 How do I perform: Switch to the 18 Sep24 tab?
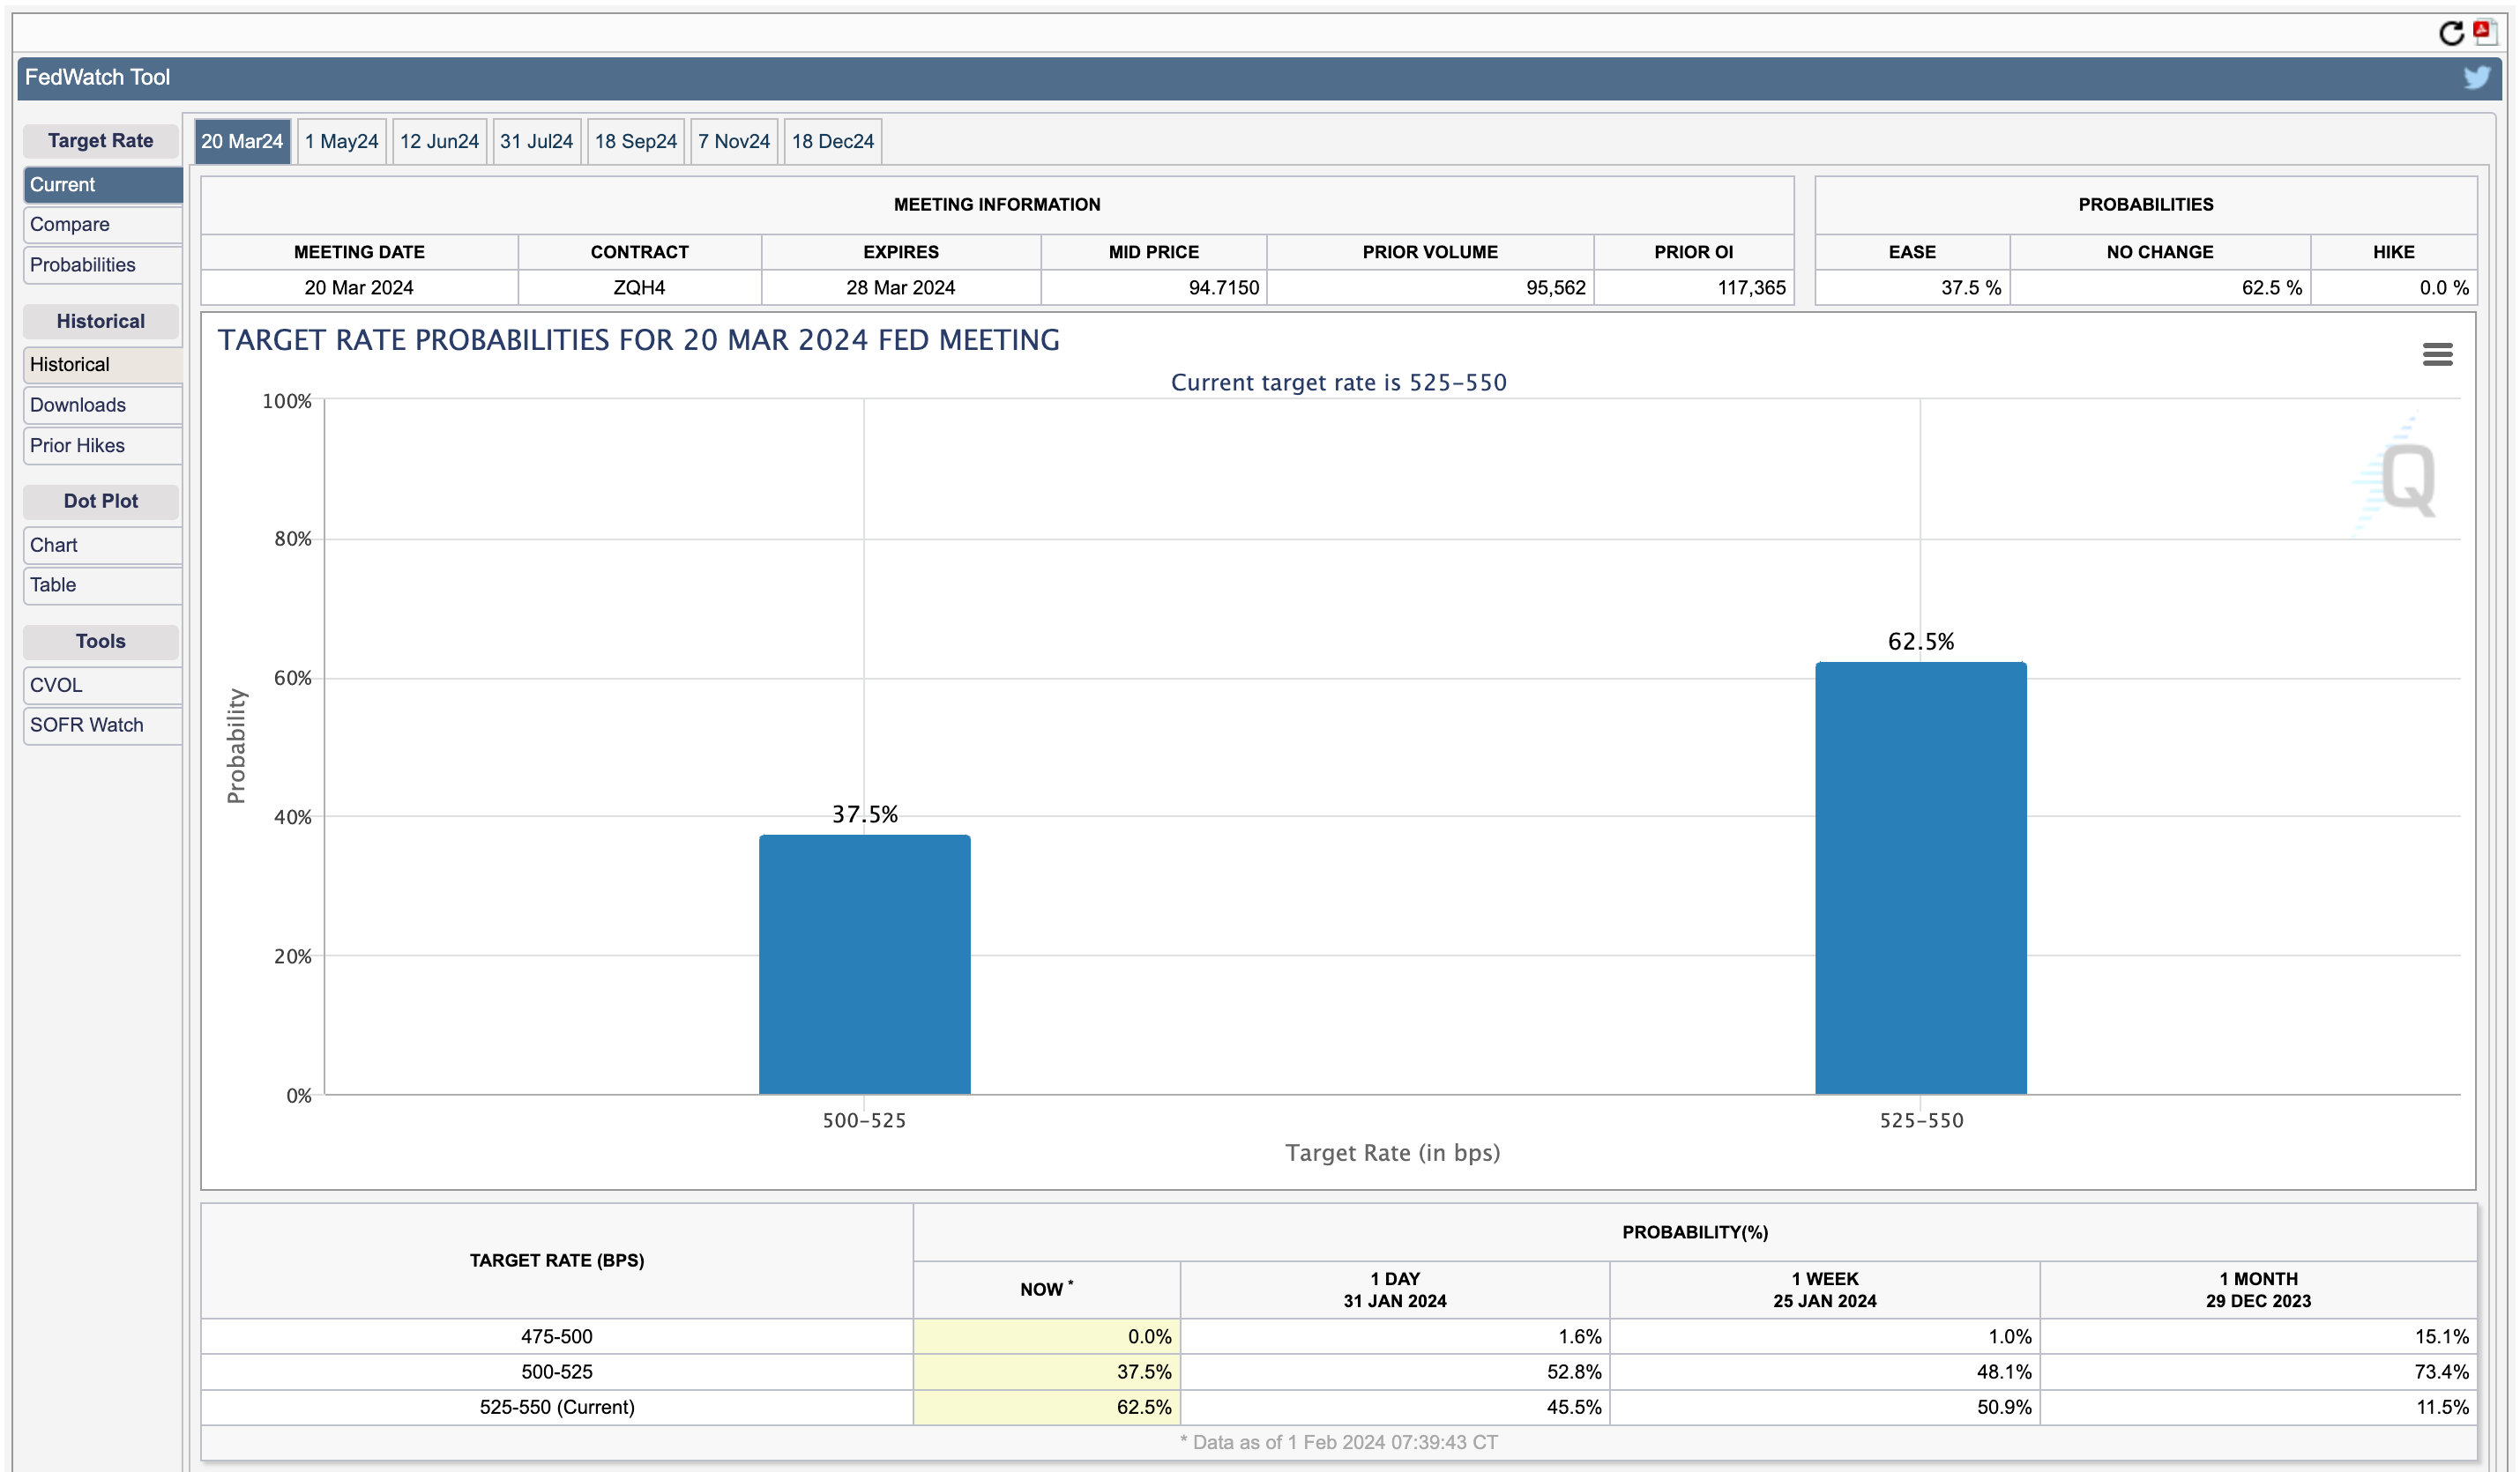[635, 141]
